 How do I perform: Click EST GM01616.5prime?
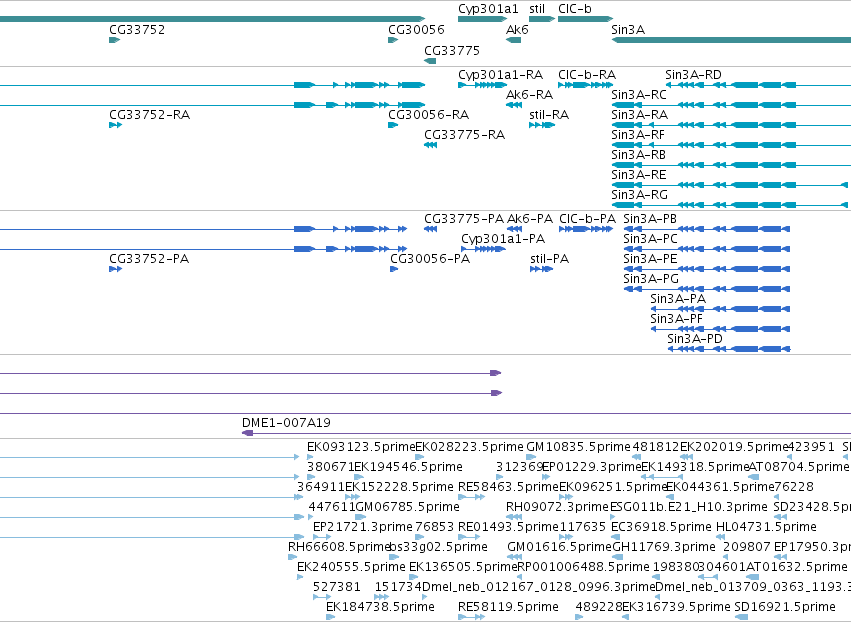point(559,547)
